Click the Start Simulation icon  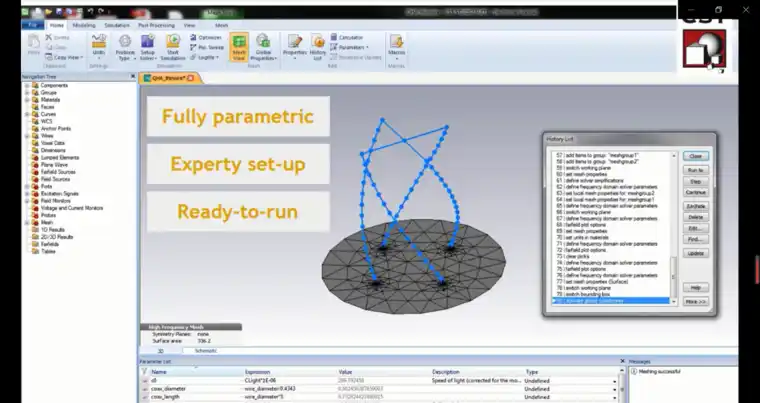pos(173,48)
